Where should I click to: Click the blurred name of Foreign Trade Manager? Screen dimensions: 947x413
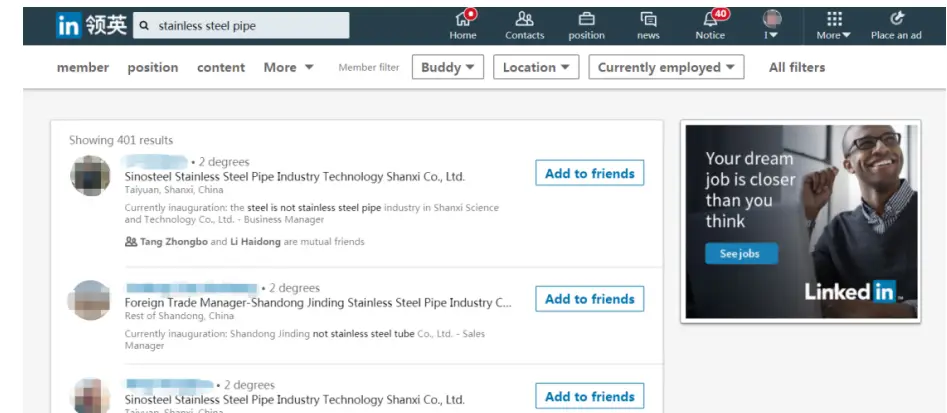192,287
